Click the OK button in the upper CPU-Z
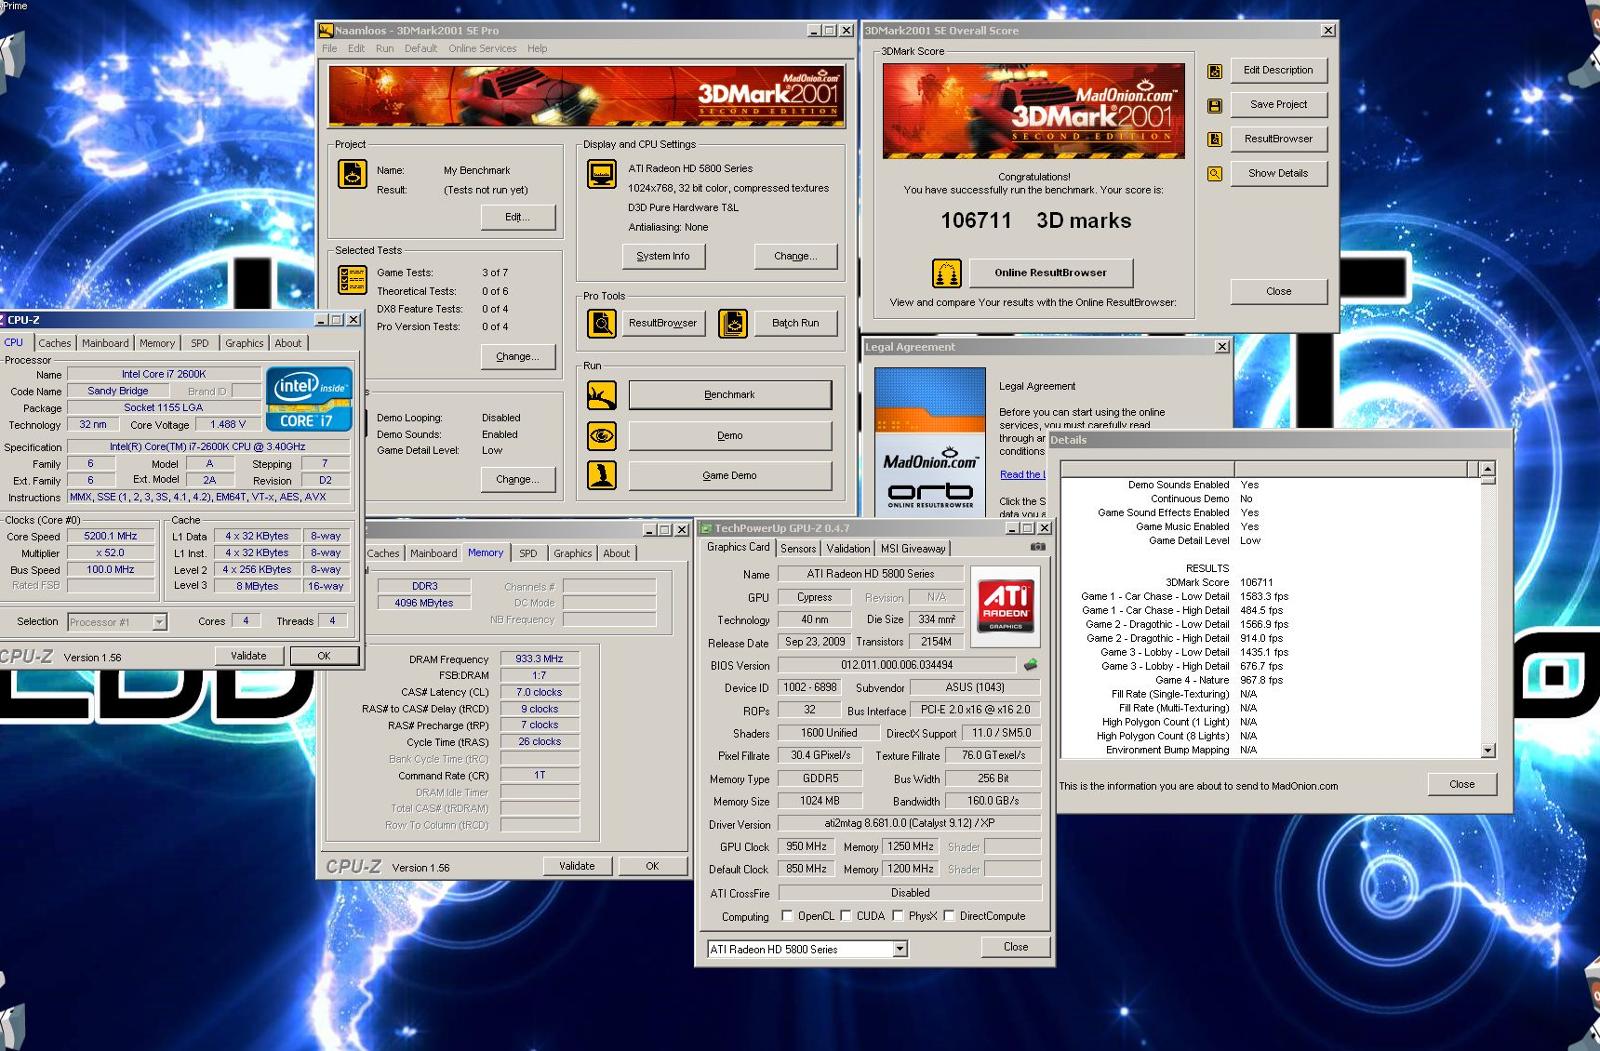Image resolution: width=1600 pixels, height=1051 pixels. click(x=324, y=656)
